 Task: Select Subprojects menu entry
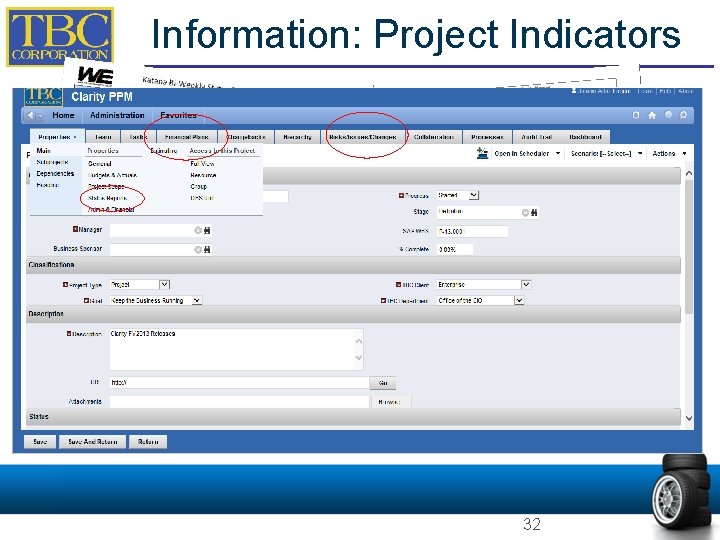52,162
